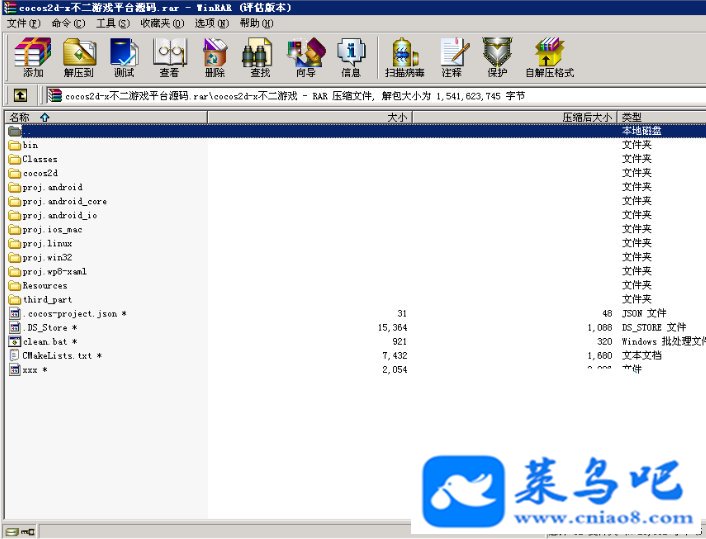This screenshot has width=706, height=539.
Task: Click the 解压到 (Extract To) icon
Action: (79, 57)
